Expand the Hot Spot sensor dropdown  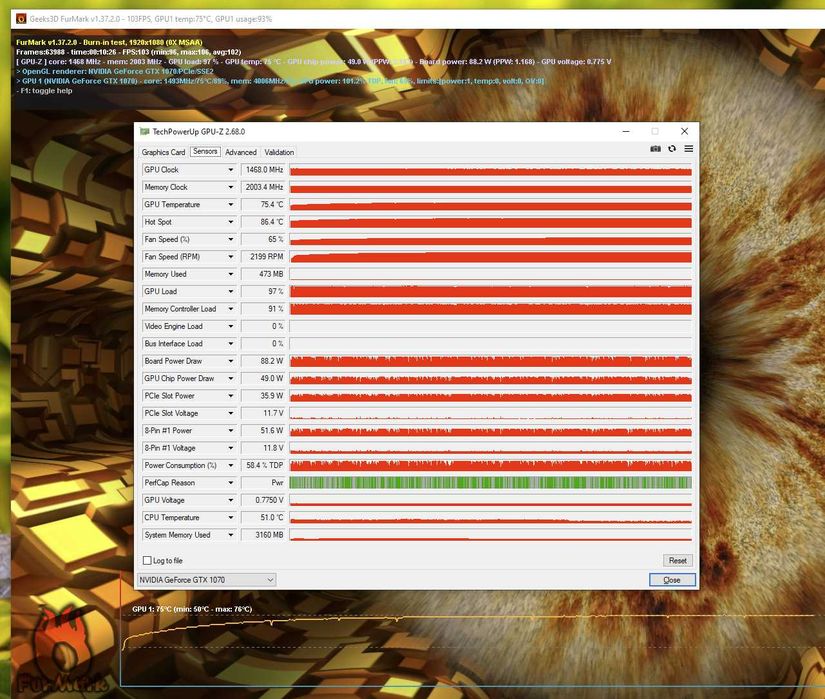pyautogui.click(x=230, y=222)
